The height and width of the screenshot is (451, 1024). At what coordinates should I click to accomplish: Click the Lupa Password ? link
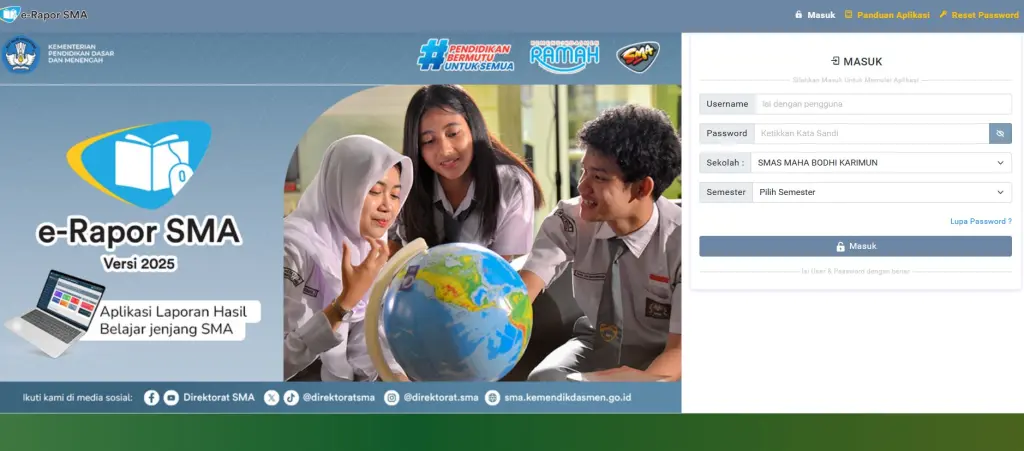coord(981,221)
